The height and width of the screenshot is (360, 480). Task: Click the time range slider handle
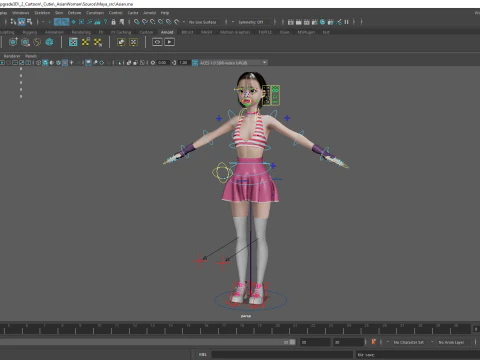click(x=292, y=342)
